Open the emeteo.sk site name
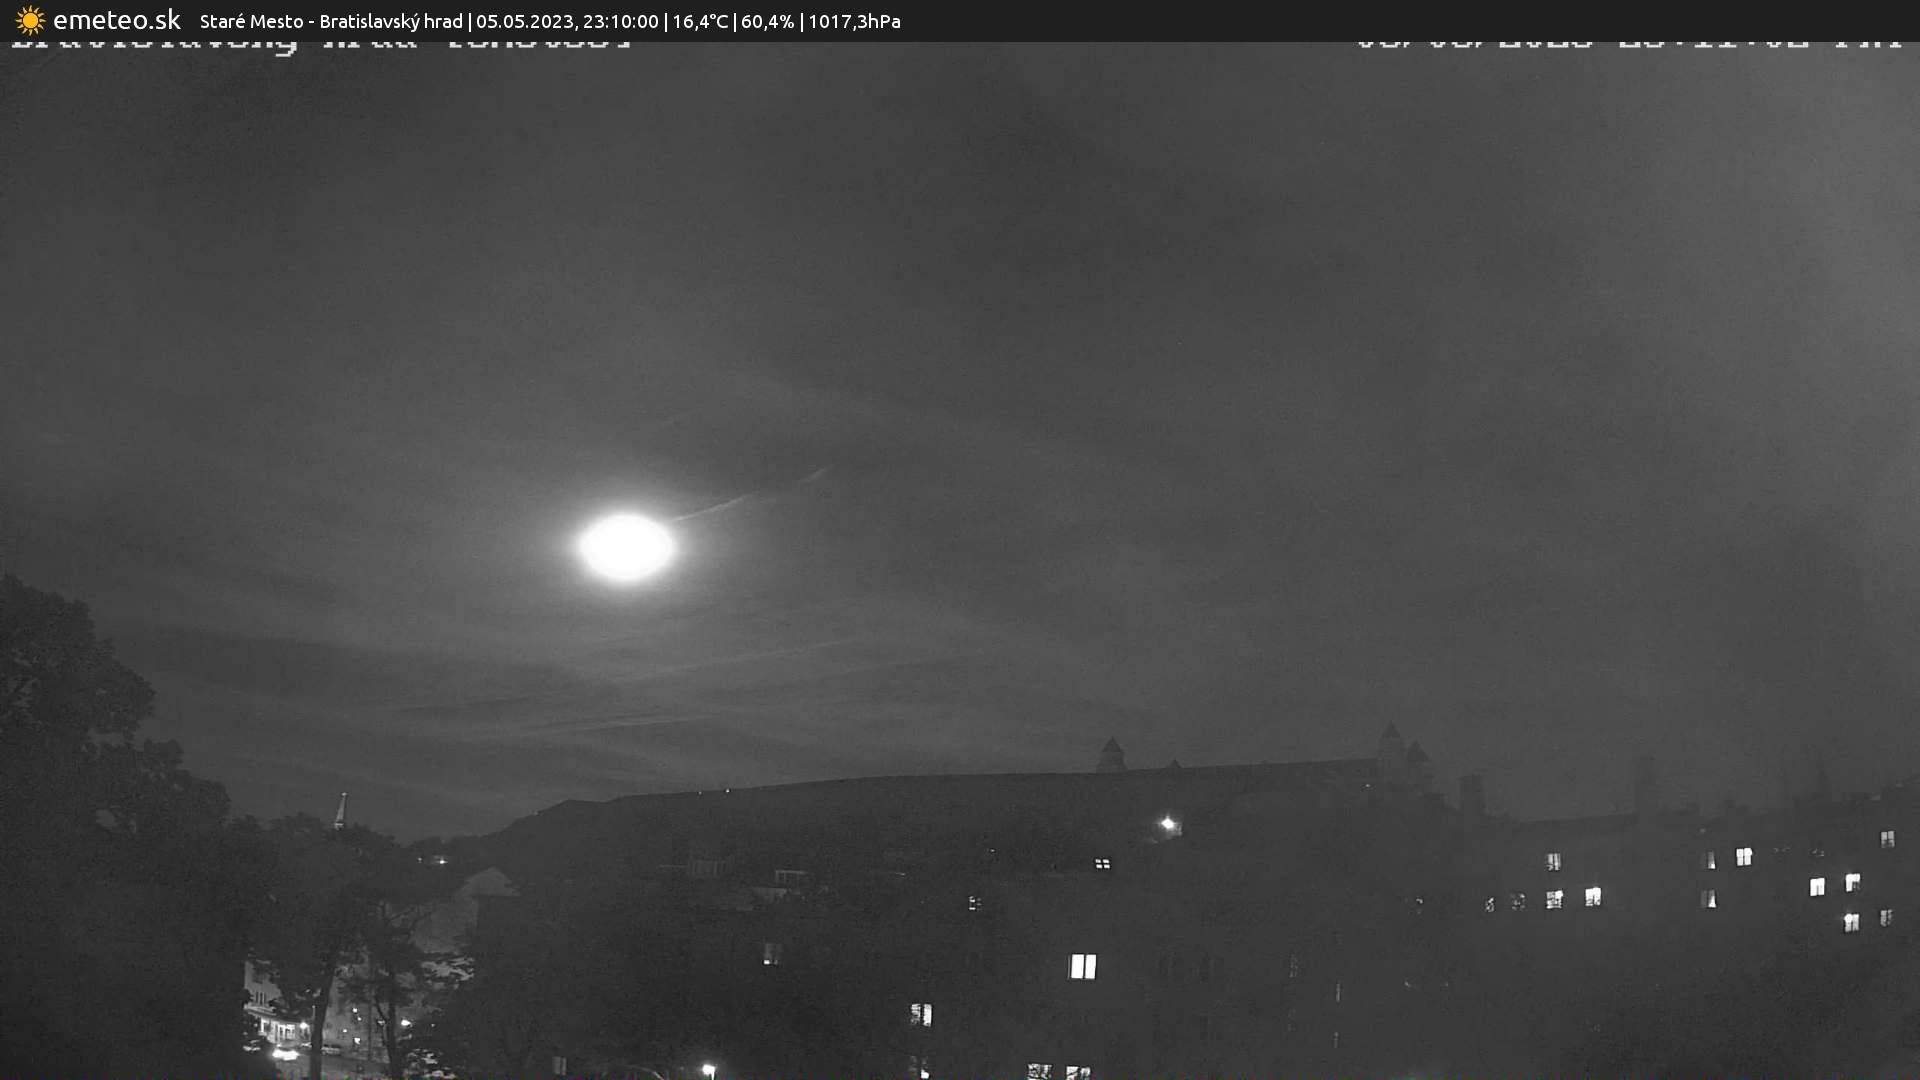The image size is (1920, 1080). pos(117,20)
